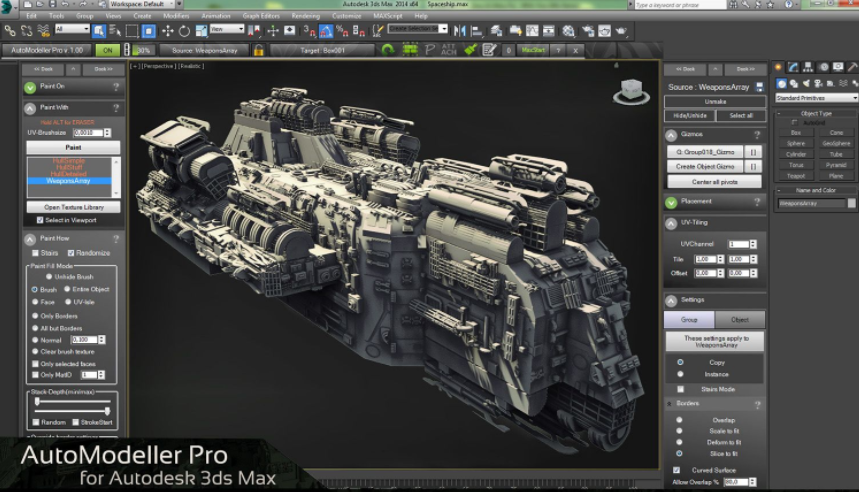Click the Render Production teapot icon

click(621, 31)
